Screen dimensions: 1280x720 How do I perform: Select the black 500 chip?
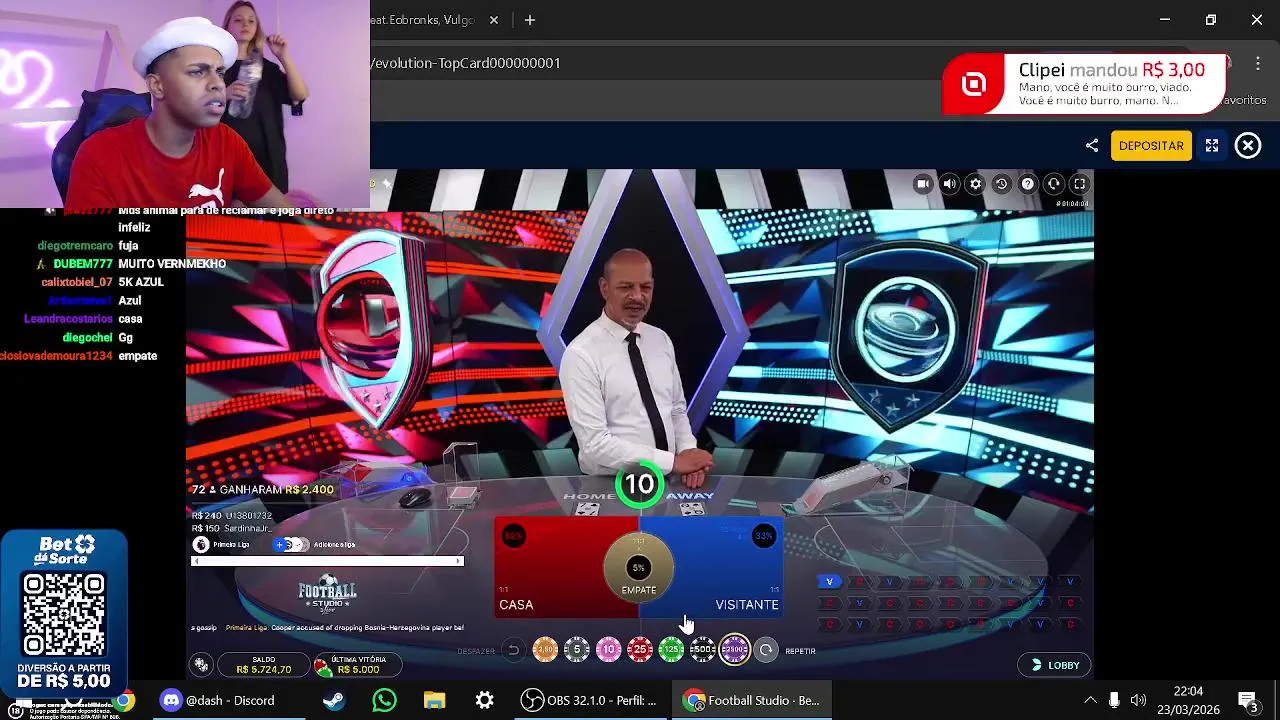click(703, 650)
